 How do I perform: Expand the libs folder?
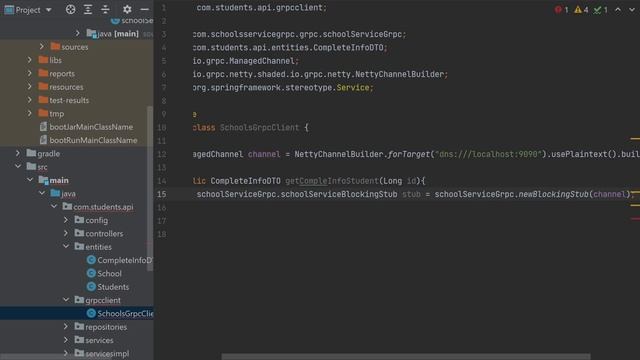[x=29, y=60]
